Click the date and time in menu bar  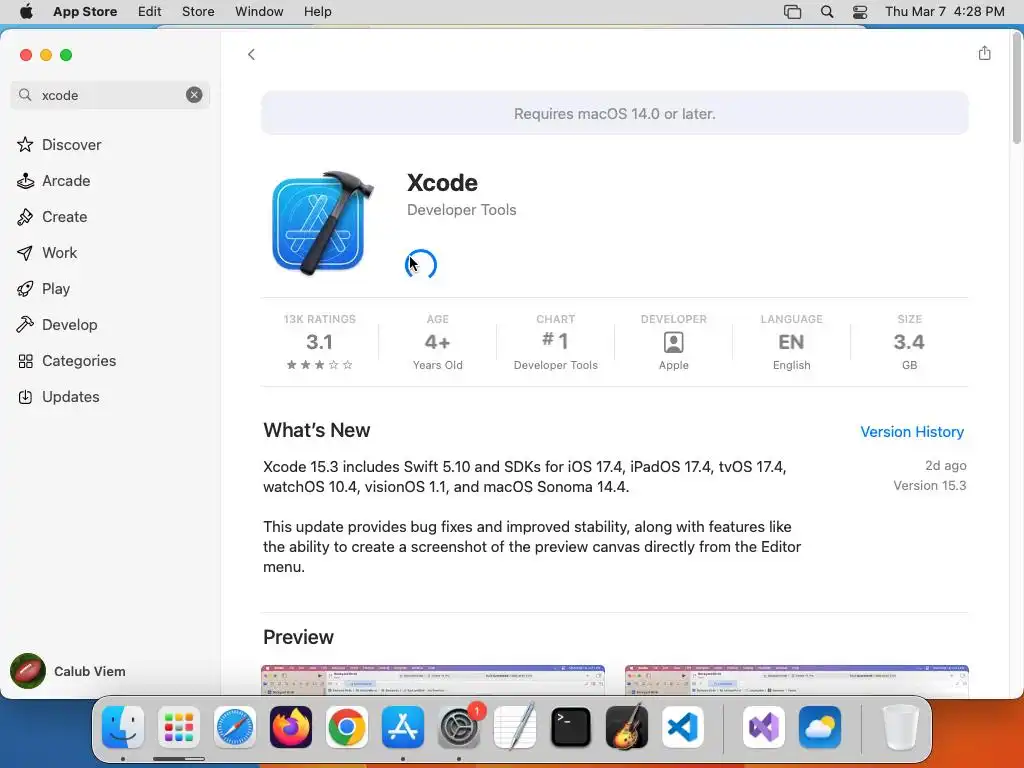click(x=944, y=12)
